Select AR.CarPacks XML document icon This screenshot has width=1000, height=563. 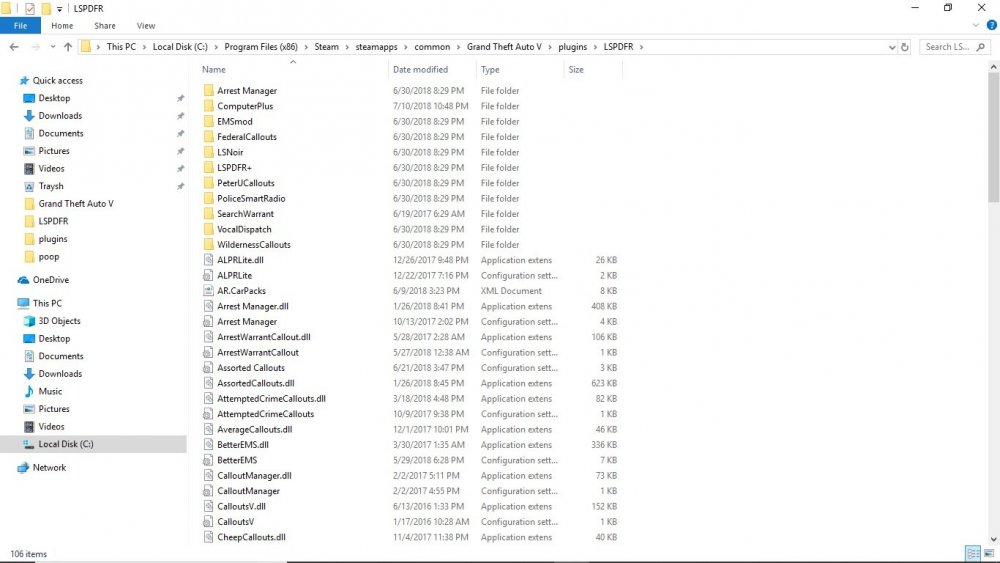(x=209, y=291)
